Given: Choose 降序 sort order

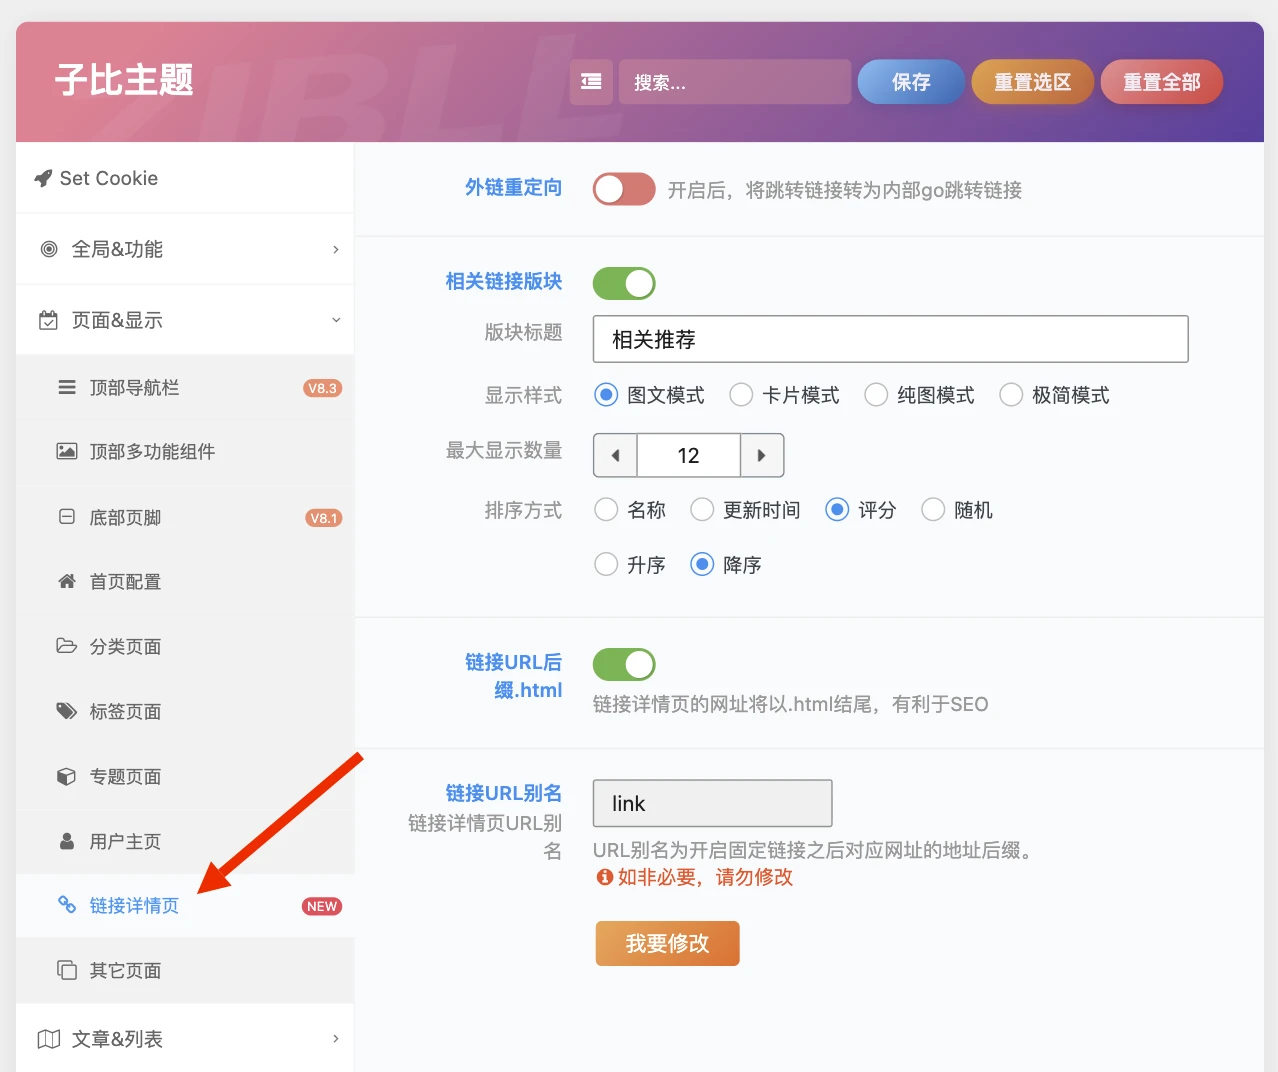Looking at the screenshot, I should pyautogui.click(x=702, y=564).
